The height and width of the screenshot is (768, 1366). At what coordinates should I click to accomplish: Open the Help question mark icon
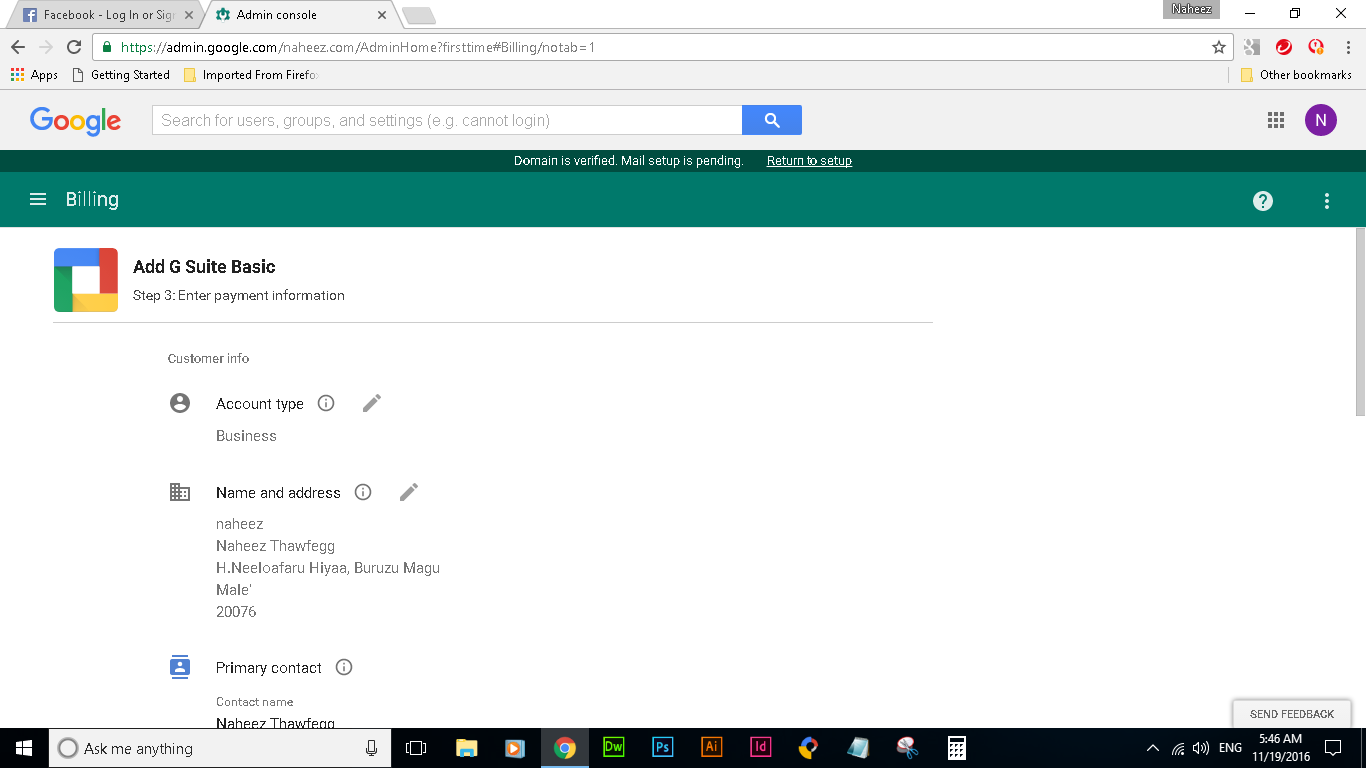coord(1263,201)
